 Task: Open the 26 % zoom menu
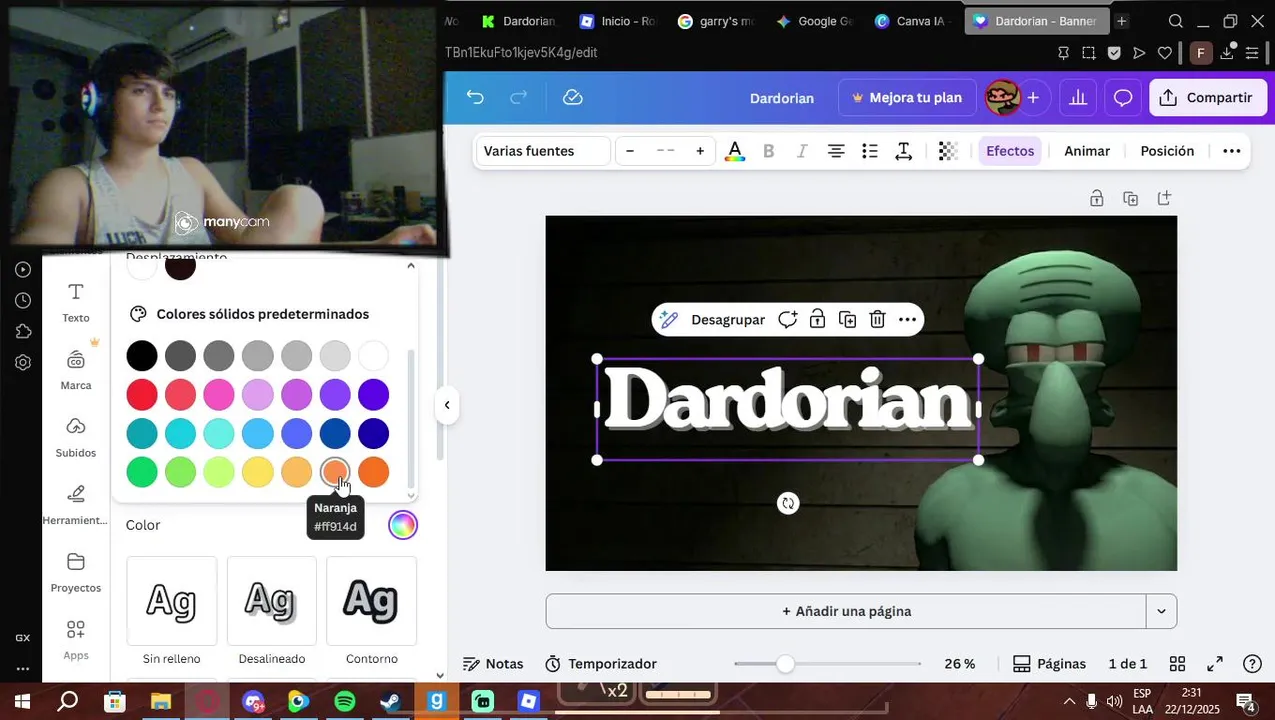click(x=960, y=664)
